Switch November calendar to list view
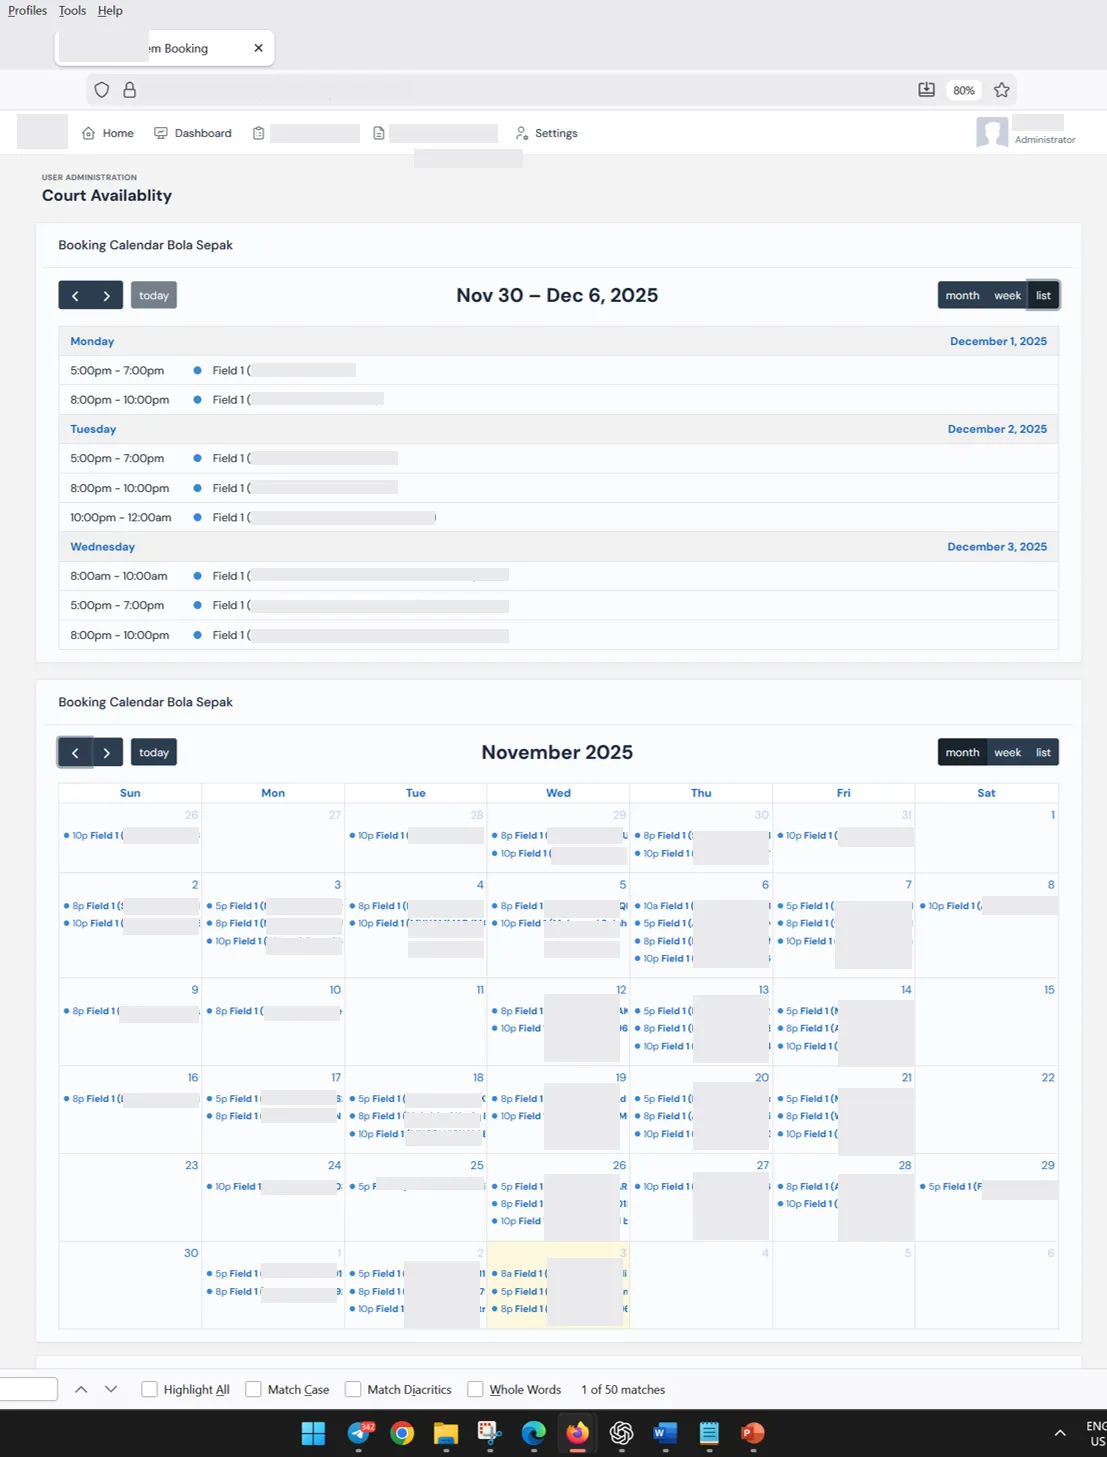This screenshot has width=1107, height=1457. 1043,752
